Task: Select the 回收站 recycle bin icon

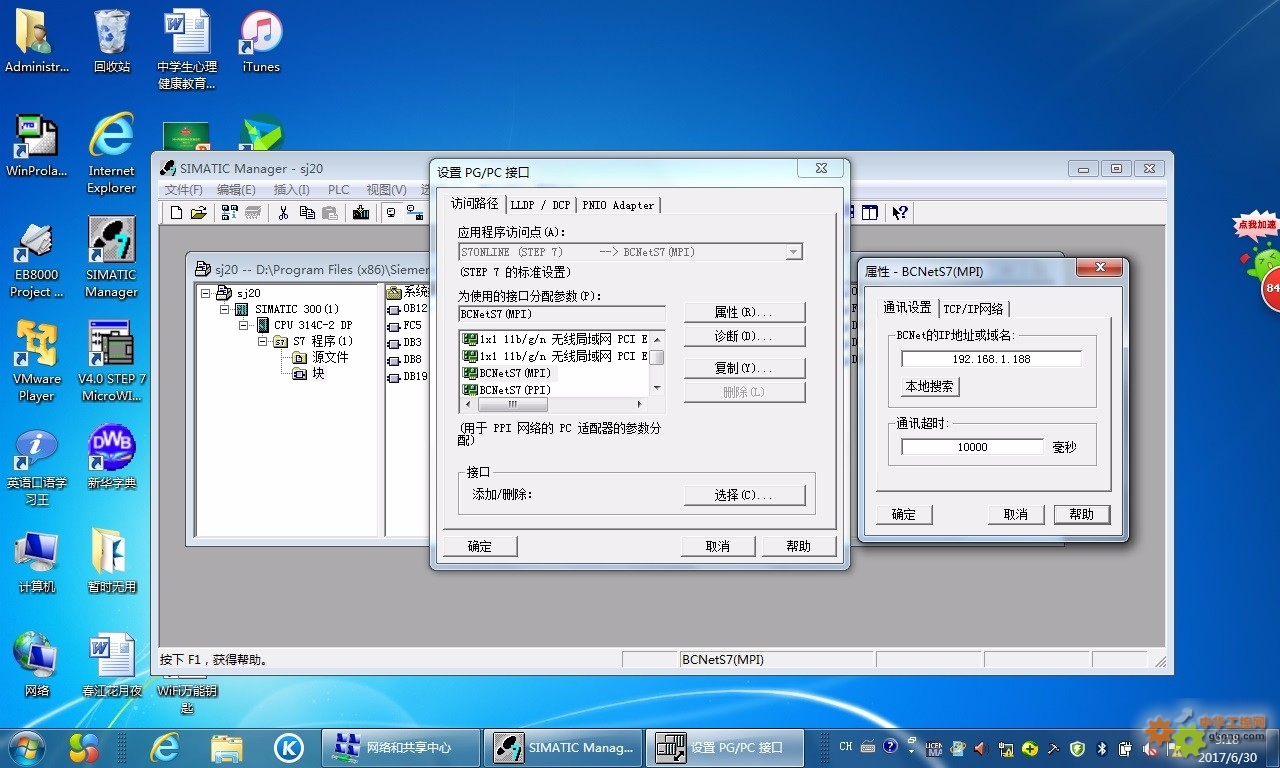Action: tap(111, 42)
